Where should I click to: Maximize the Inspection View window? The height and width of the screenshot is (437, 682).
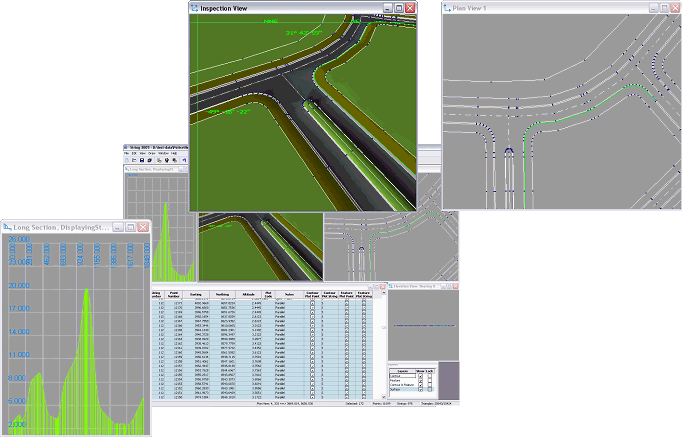coord(397,8)
